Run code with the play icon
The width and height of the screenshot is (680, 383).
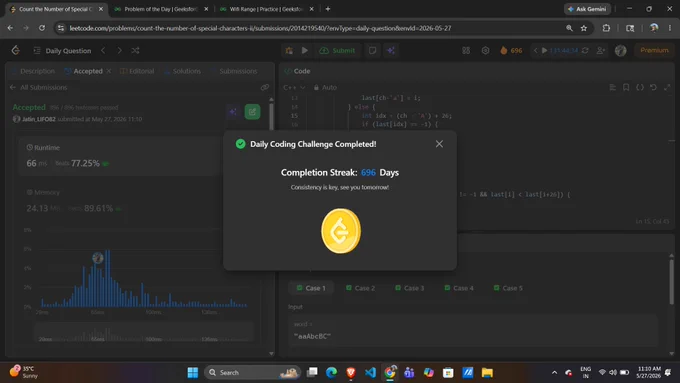[x=305, y=51]
